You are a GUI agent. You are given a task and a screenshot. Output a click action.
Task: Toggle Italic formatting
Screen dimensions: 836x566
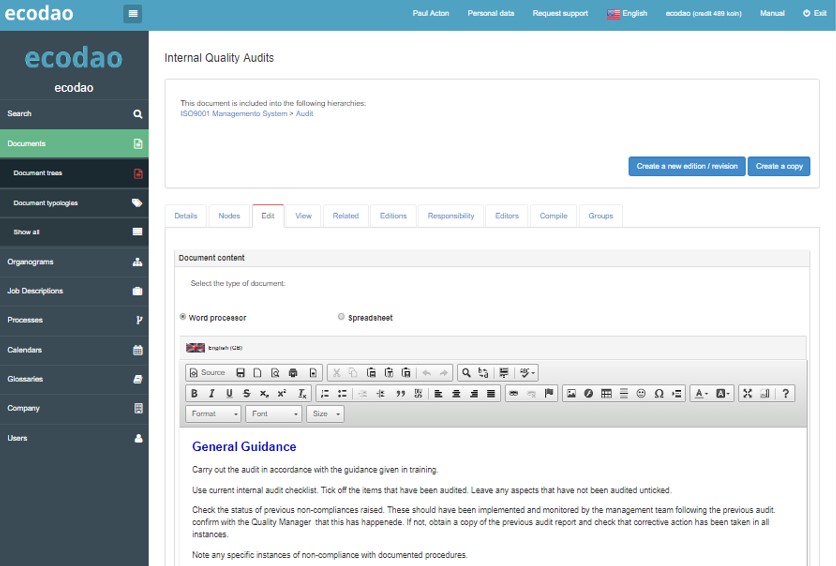coord(212,393)
